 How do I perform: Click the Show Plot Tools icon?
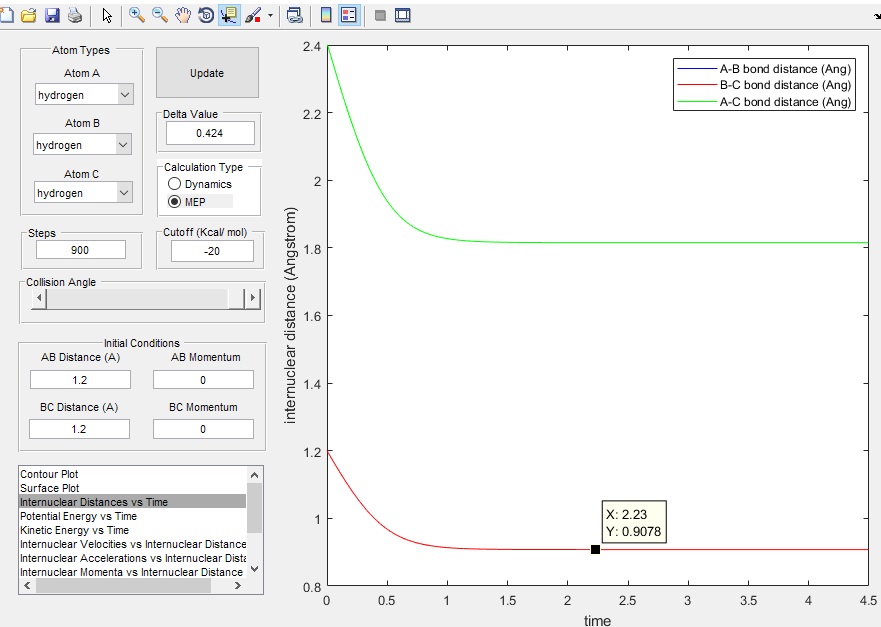(x=403, y=15)
